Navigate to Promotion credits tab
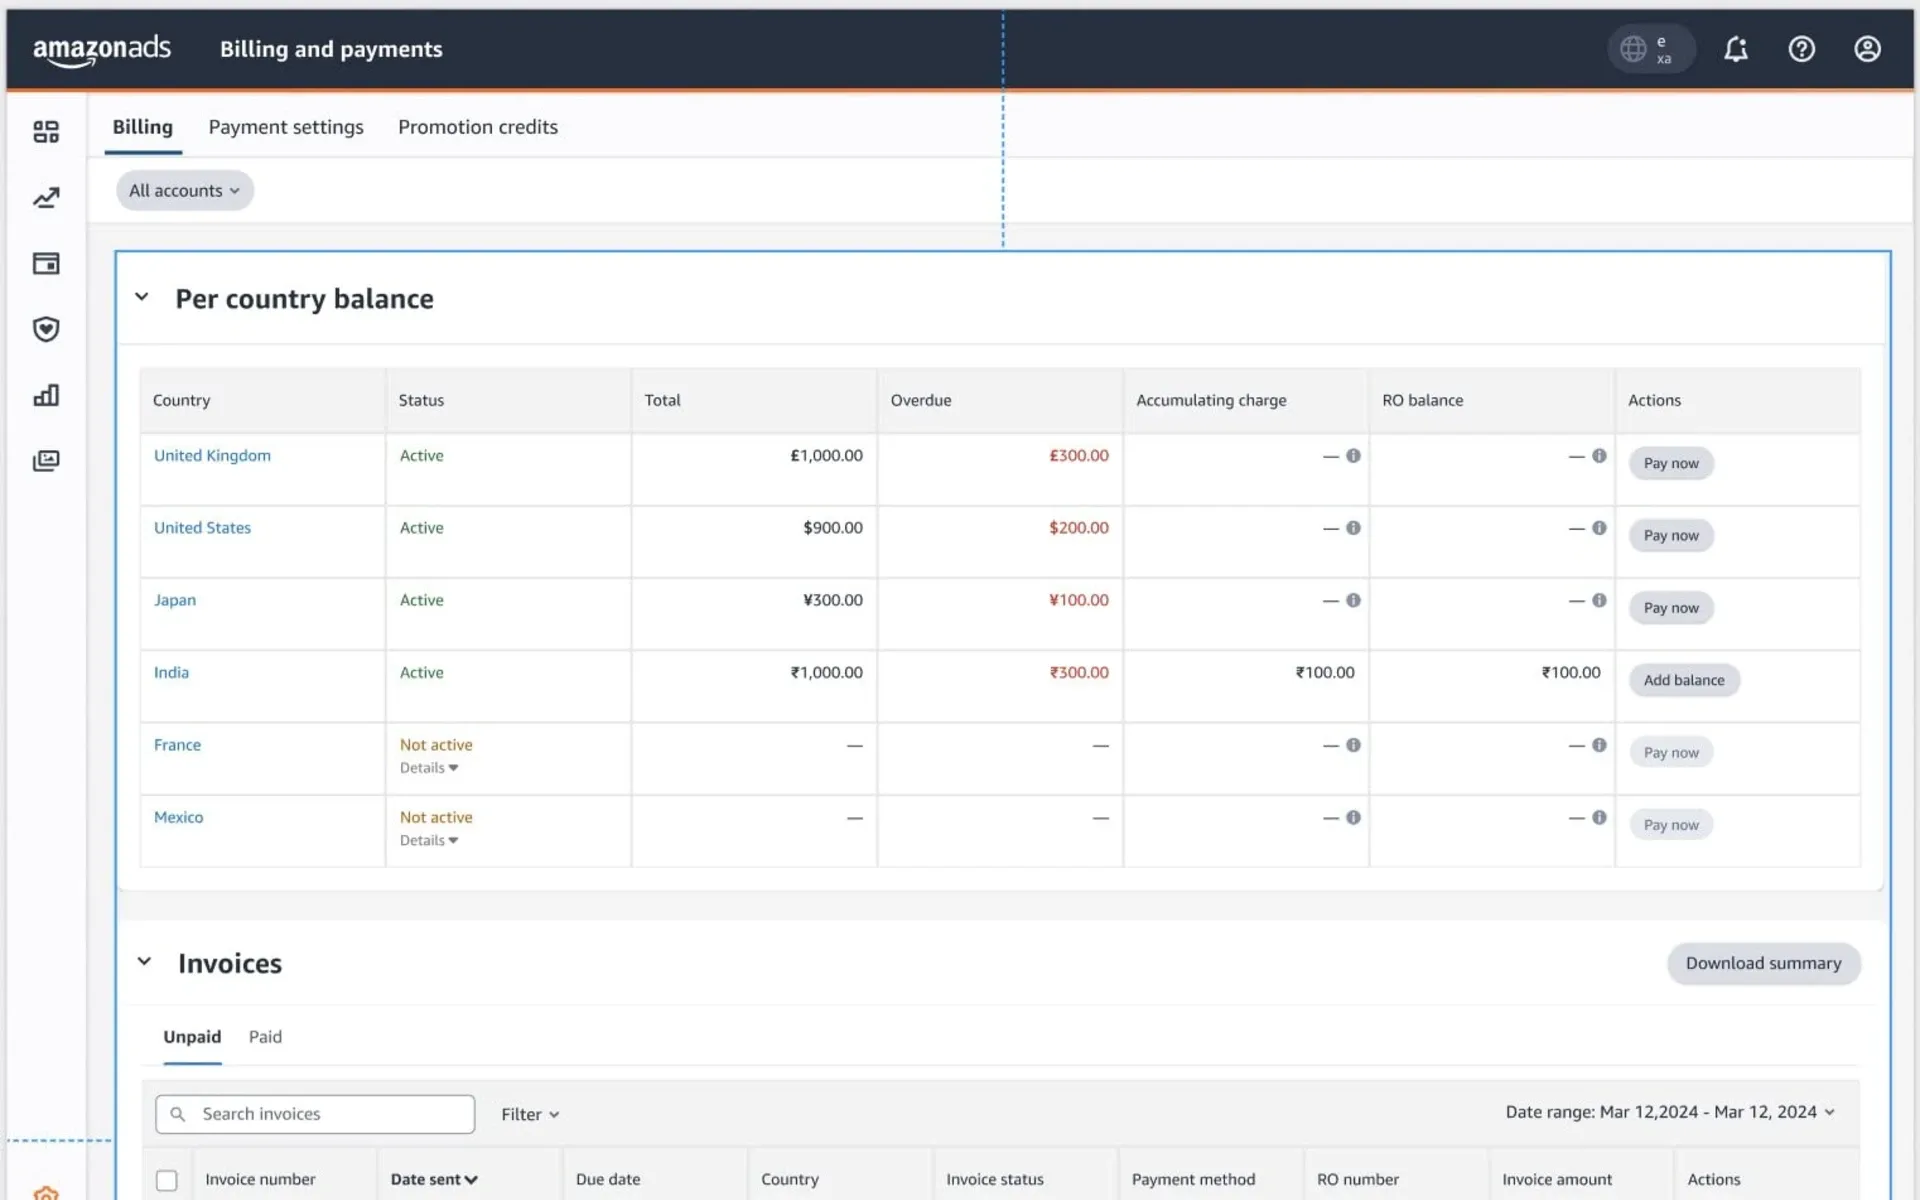The height and width of the screenshot is (1200, 1920). [x=478, y=126]
